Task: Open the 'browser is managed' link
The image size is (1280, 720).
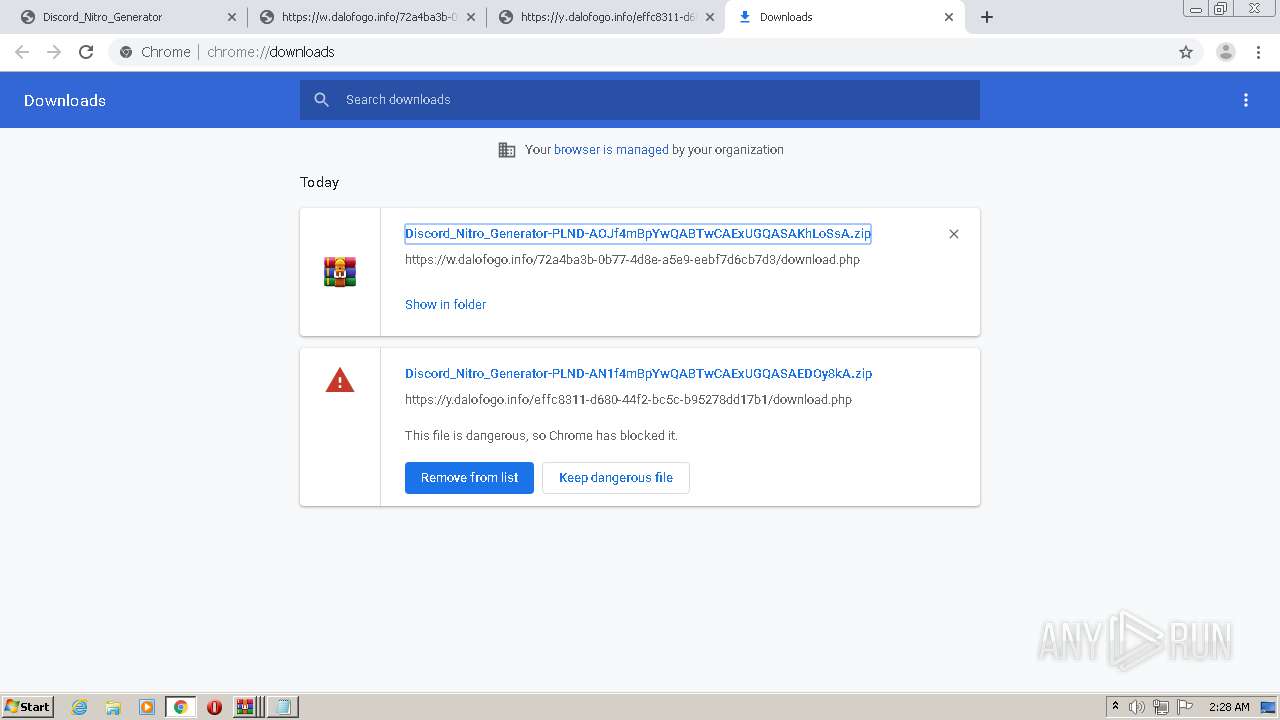Action: coord(611,150)
